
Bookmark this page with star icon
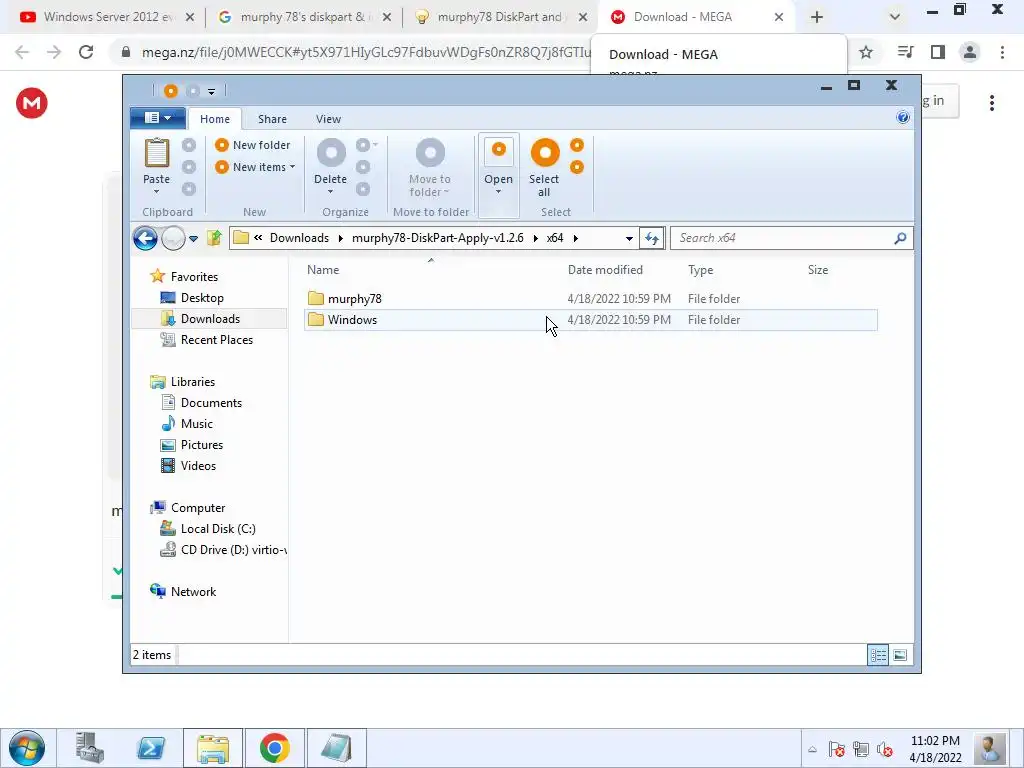[x=866, y=52]
